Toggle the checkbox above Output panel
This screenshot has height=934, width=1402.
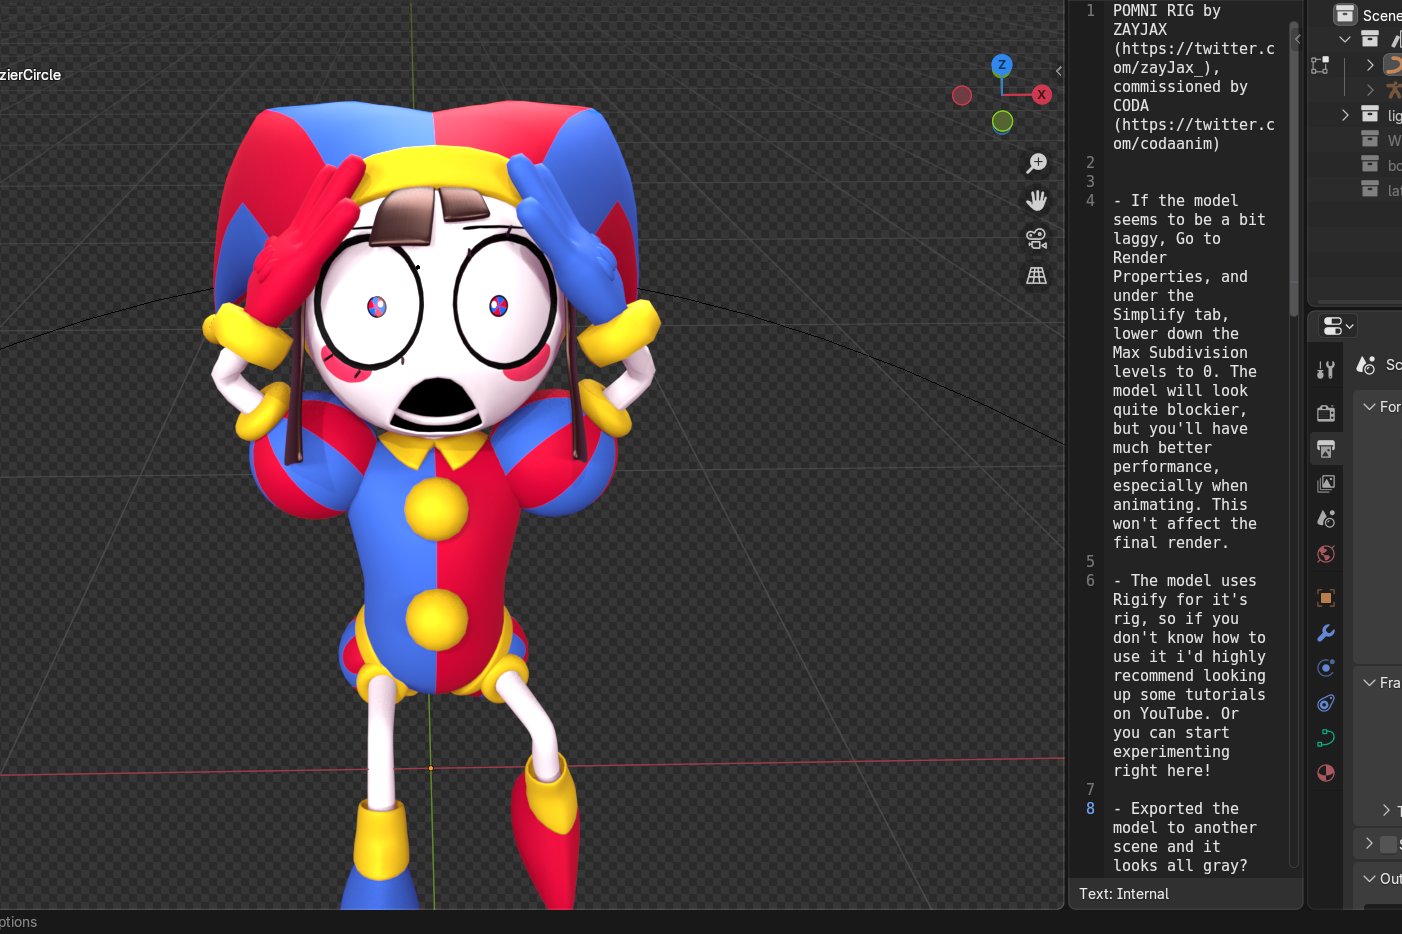tap(1388, 845)
